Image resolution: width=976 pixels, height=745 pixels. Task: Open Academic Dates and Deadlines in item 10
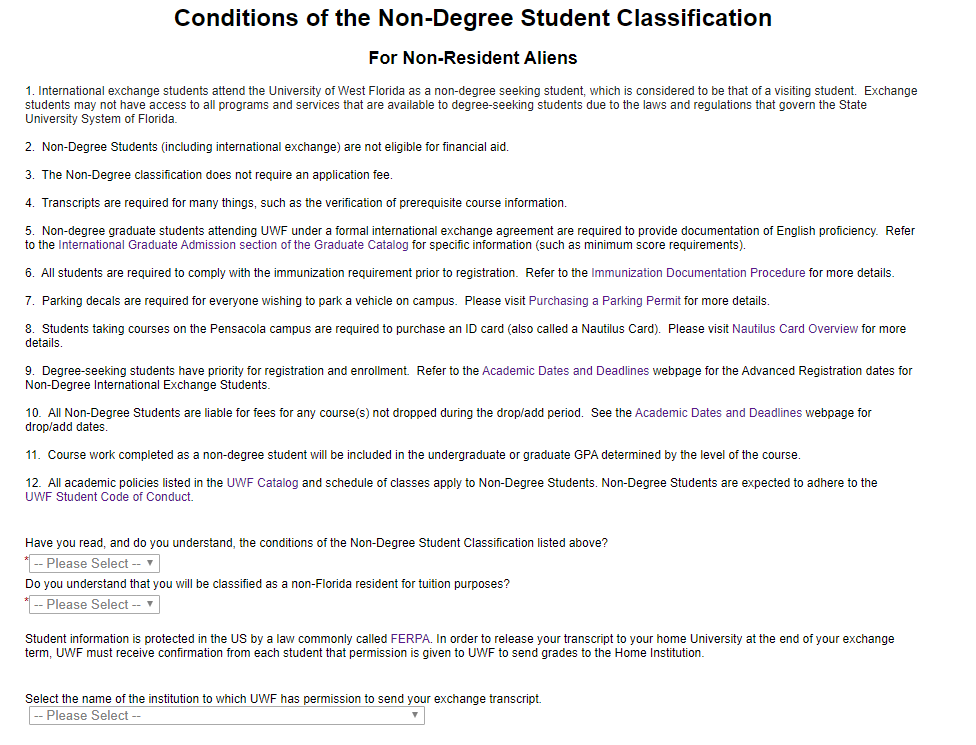click(718, 413)
